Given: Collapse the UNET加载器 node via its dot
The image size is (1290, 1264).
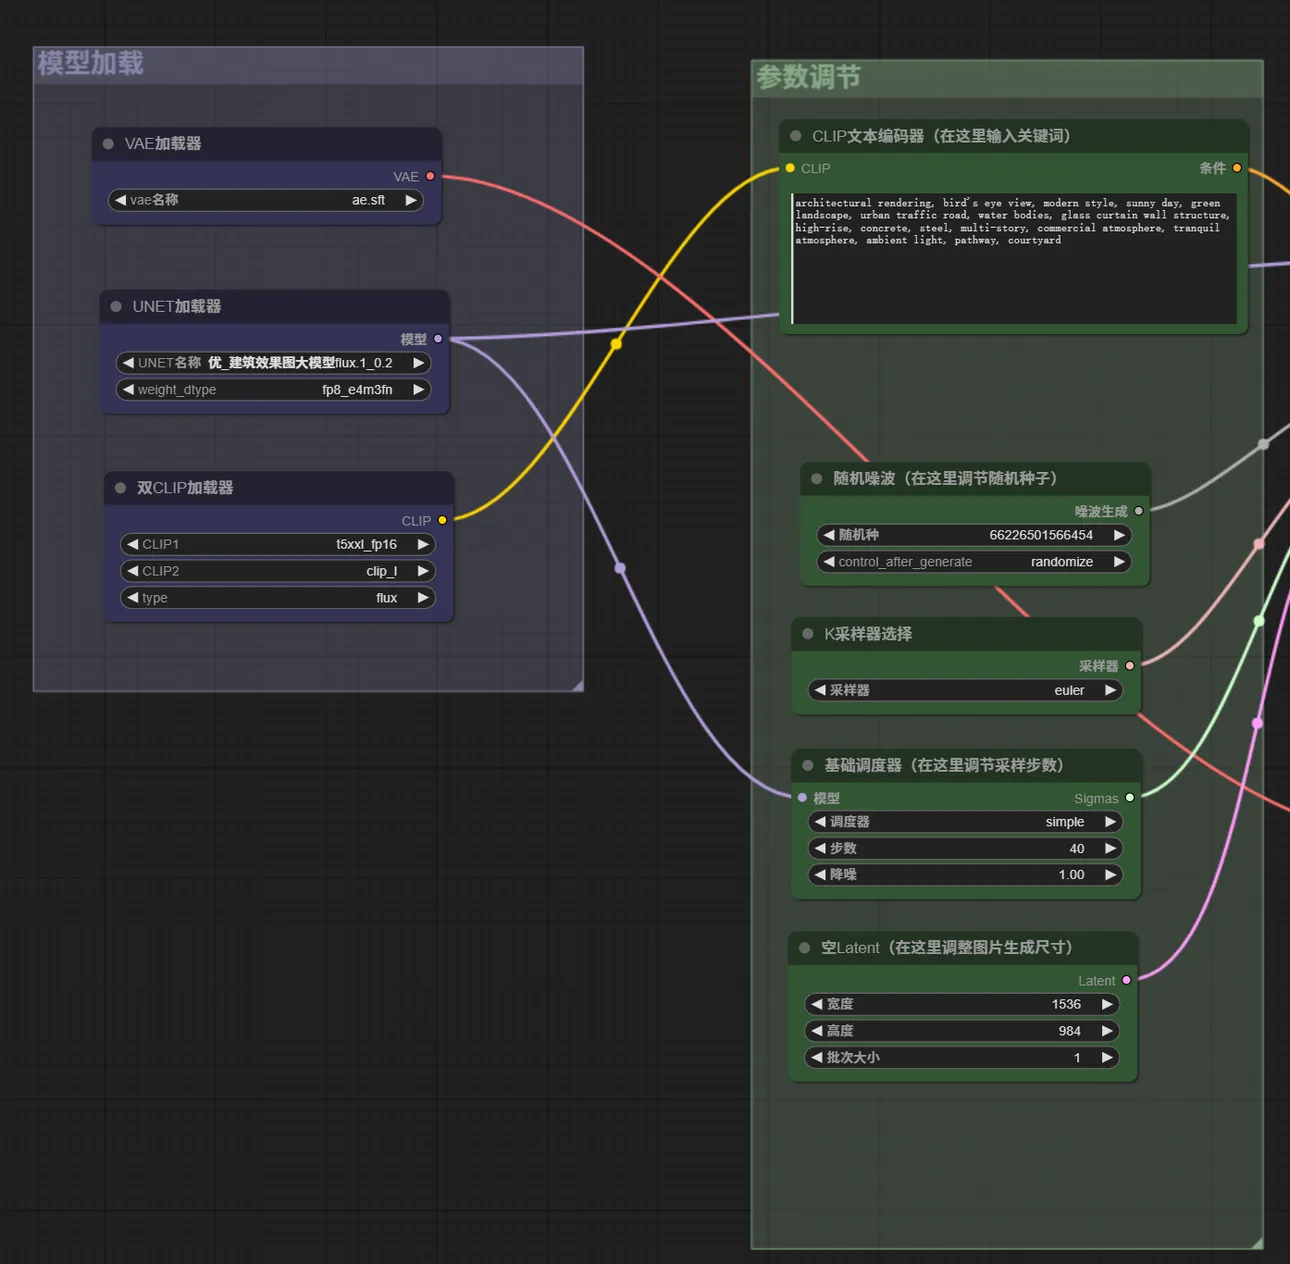Looking at the screenshot, I should (x=116, y=307).
